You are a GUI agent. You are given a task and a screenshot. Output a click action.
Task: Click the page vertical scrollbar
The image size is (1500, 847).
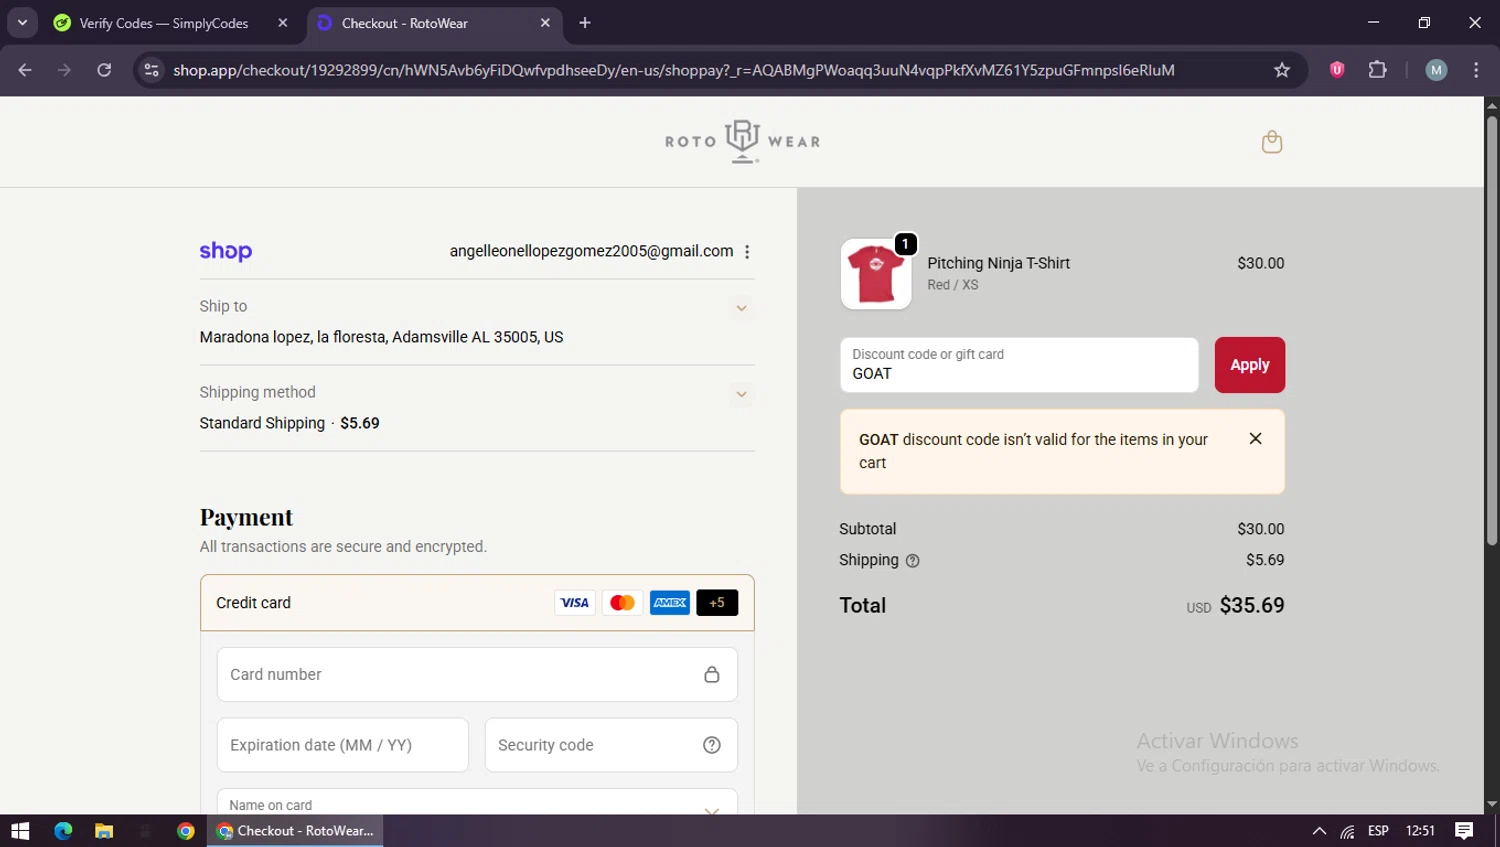(x=1492, y=330)
